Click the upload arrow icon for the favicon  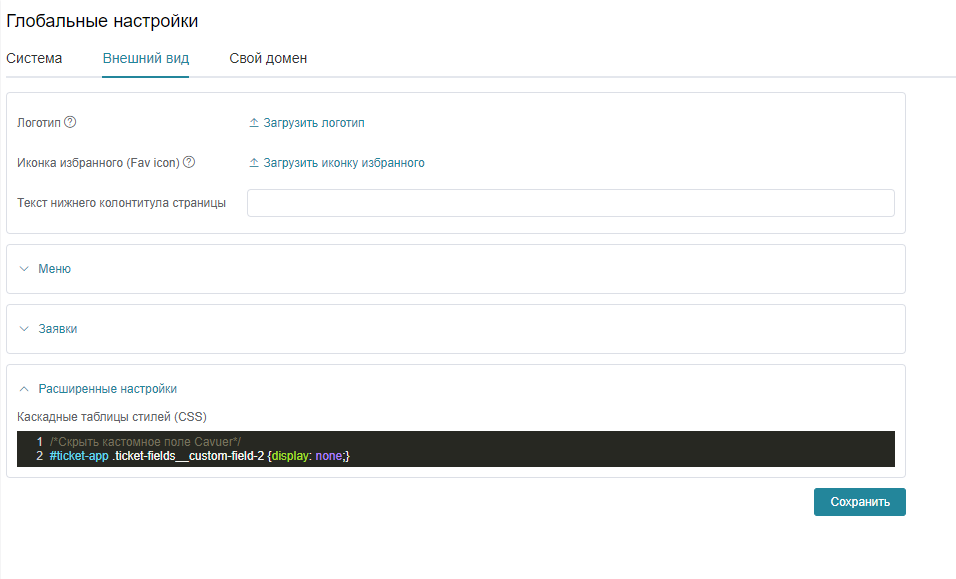click(254, 163)
